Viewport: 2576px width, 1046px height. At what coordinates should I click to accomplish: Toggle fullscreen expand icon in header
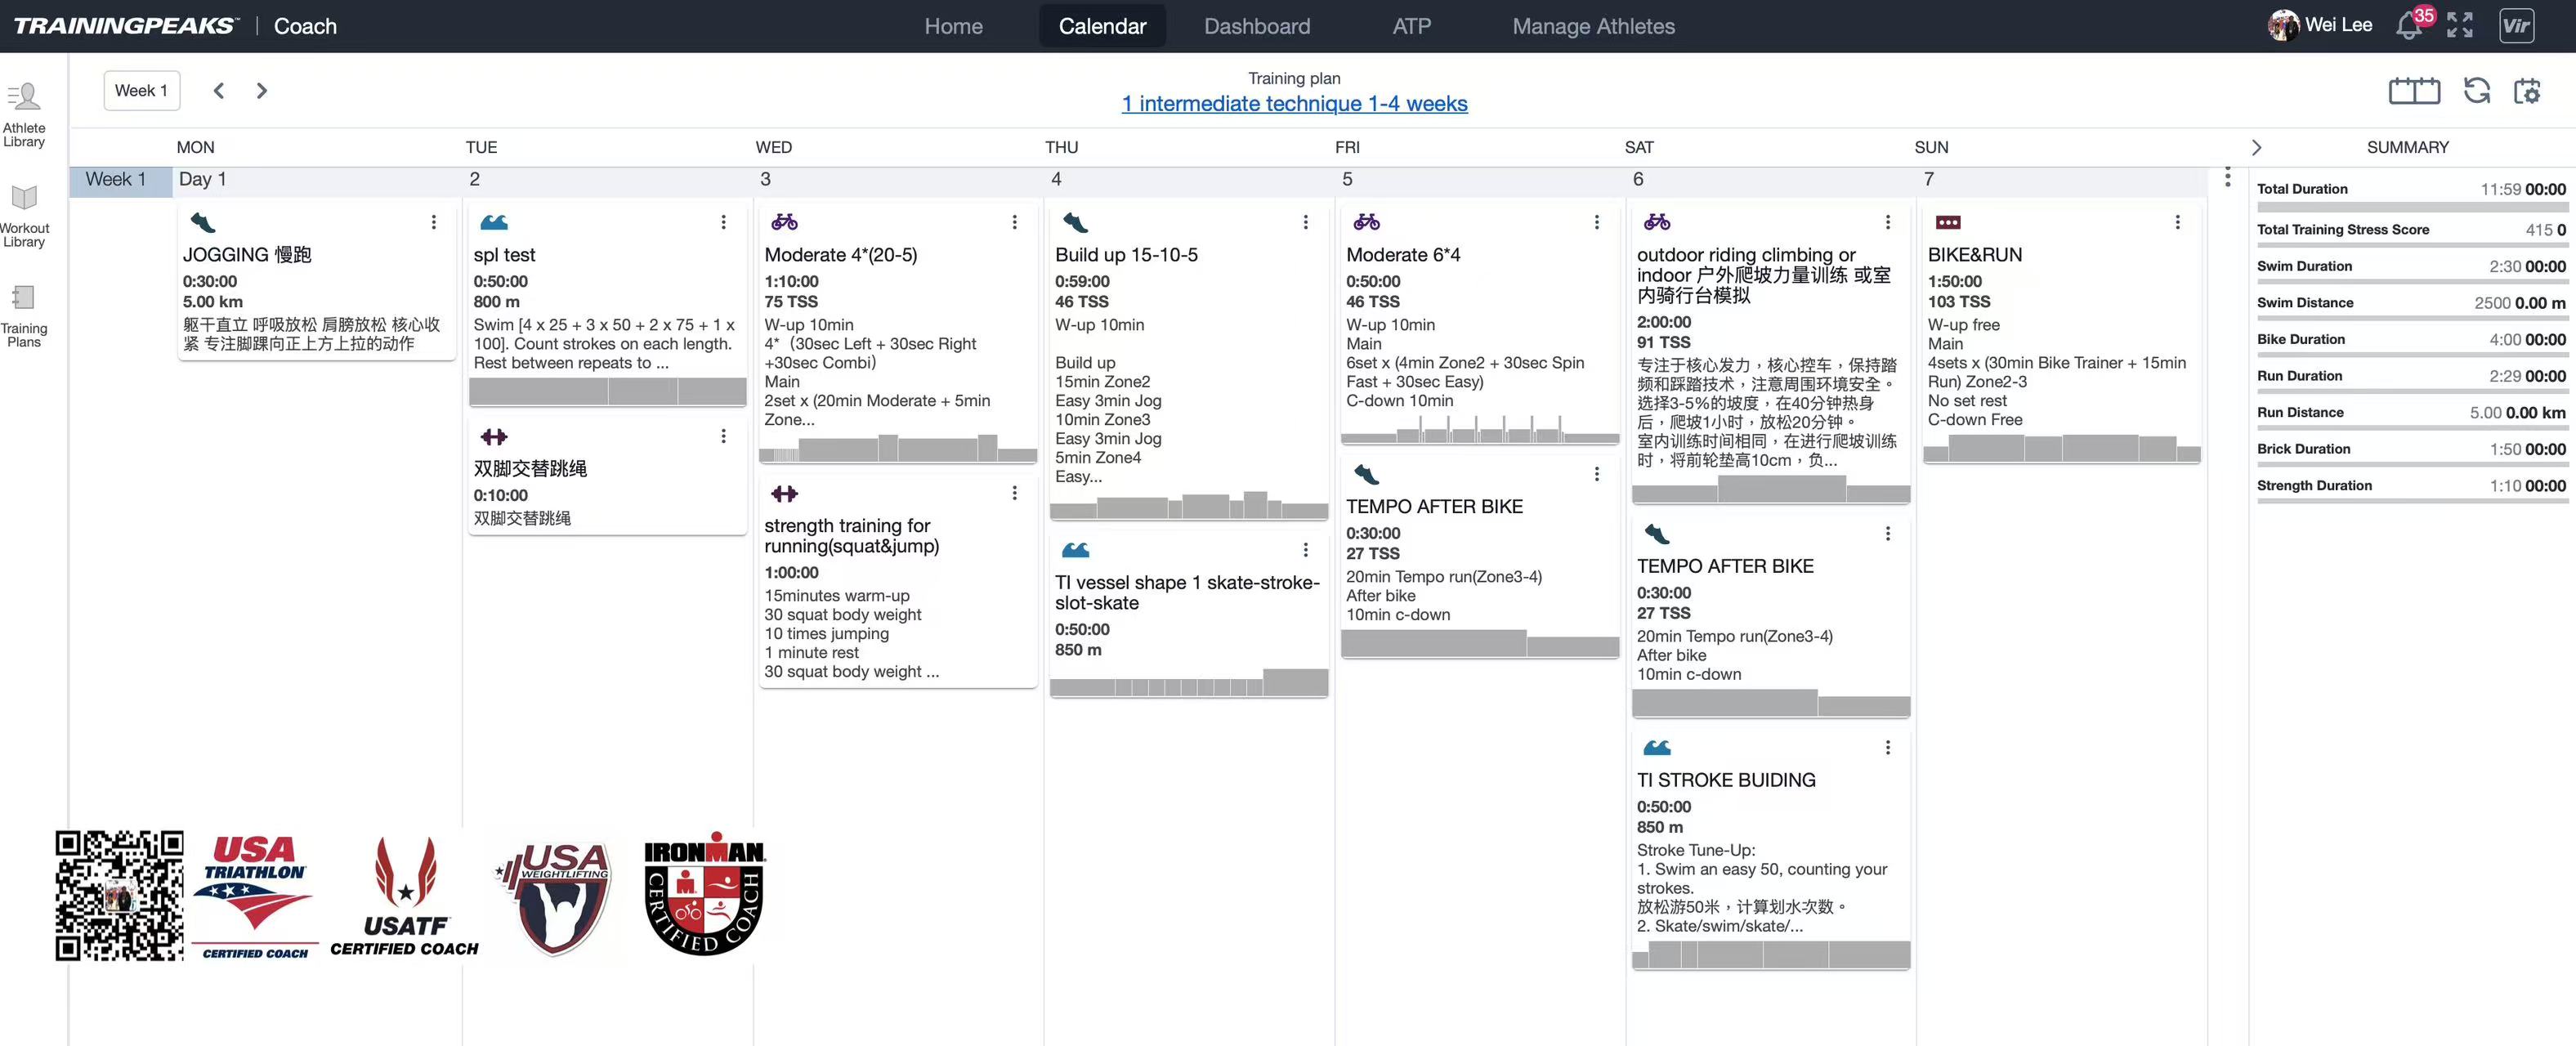click(x=2460, y=25)
